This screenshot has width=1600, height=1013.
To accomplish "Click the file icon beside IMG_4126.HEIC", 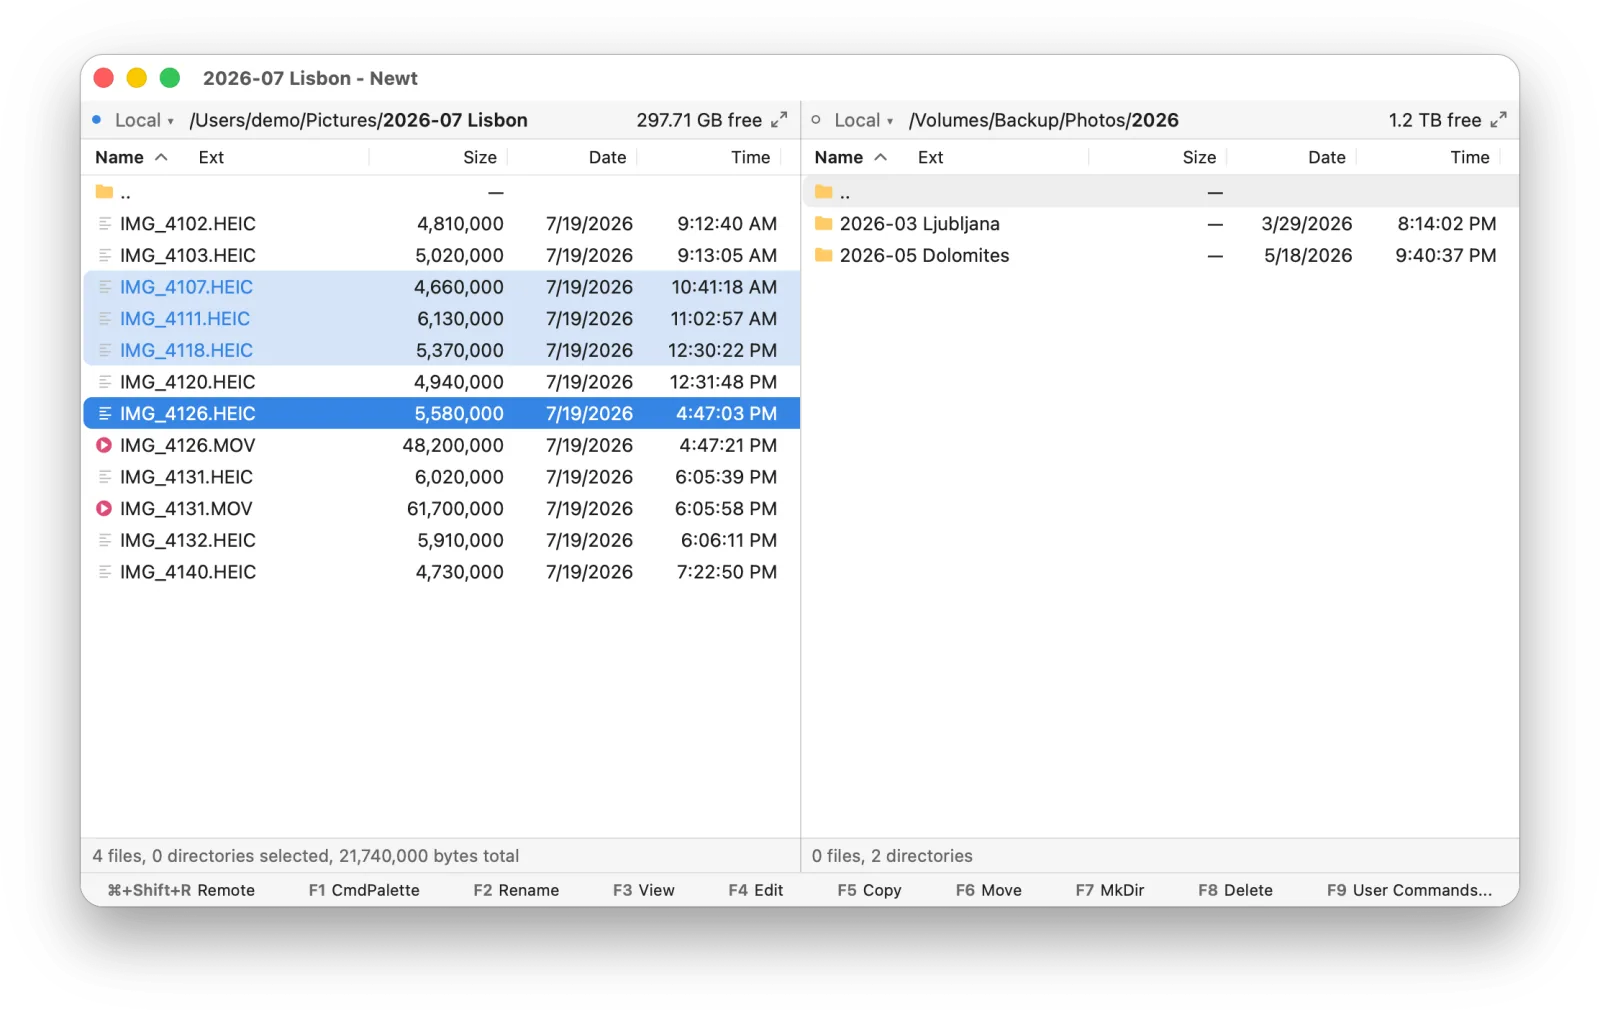I will click(x=104, y=414).
